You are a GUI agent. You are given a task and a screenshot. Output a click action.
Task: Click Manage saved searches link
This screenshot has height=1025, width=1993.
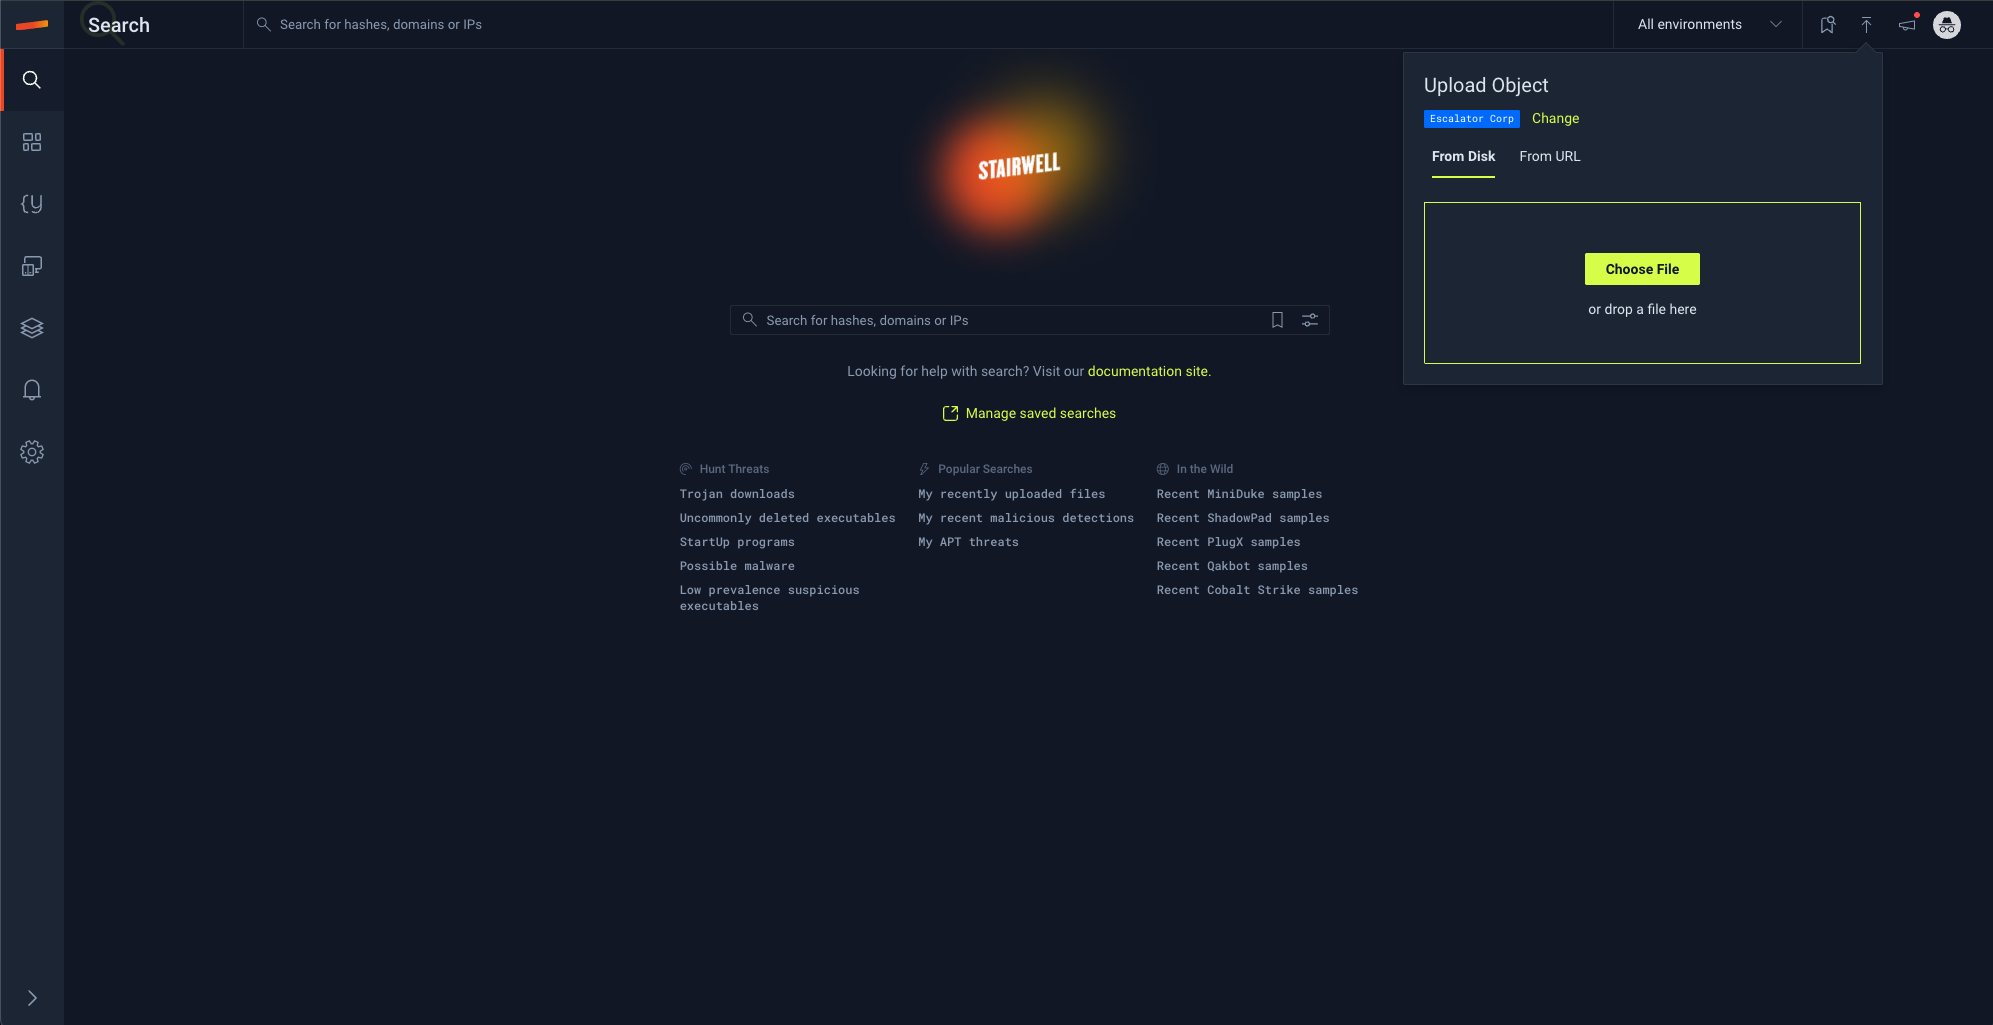[x=1029, y=413]
